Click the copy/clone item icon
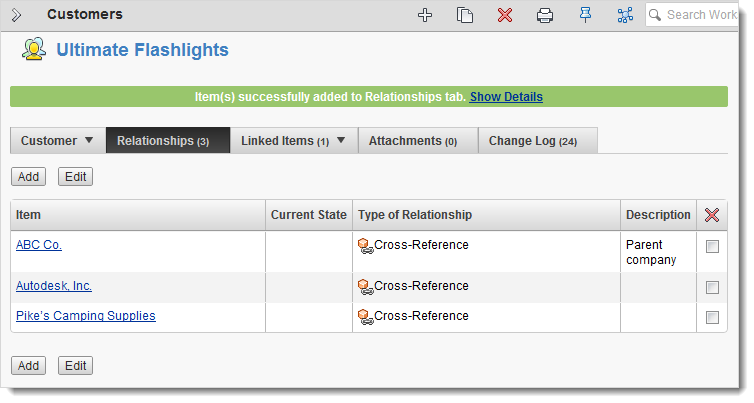Image resolution: width=754 pixels, height=403 pixels. (x=465, y=15)
